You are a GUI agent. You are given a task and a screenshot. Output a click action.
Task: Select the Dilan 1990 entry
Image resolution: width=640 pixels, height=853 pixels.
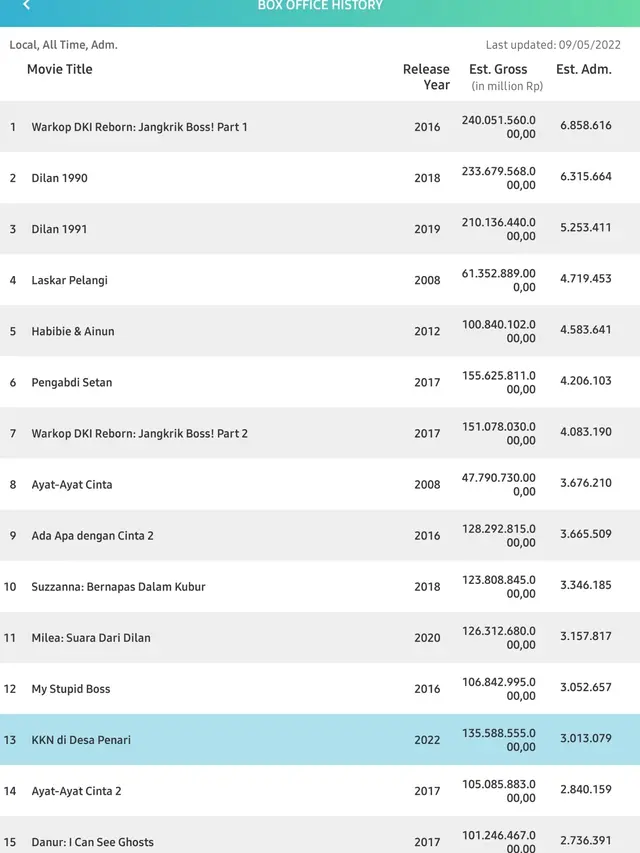pos(320,178)
